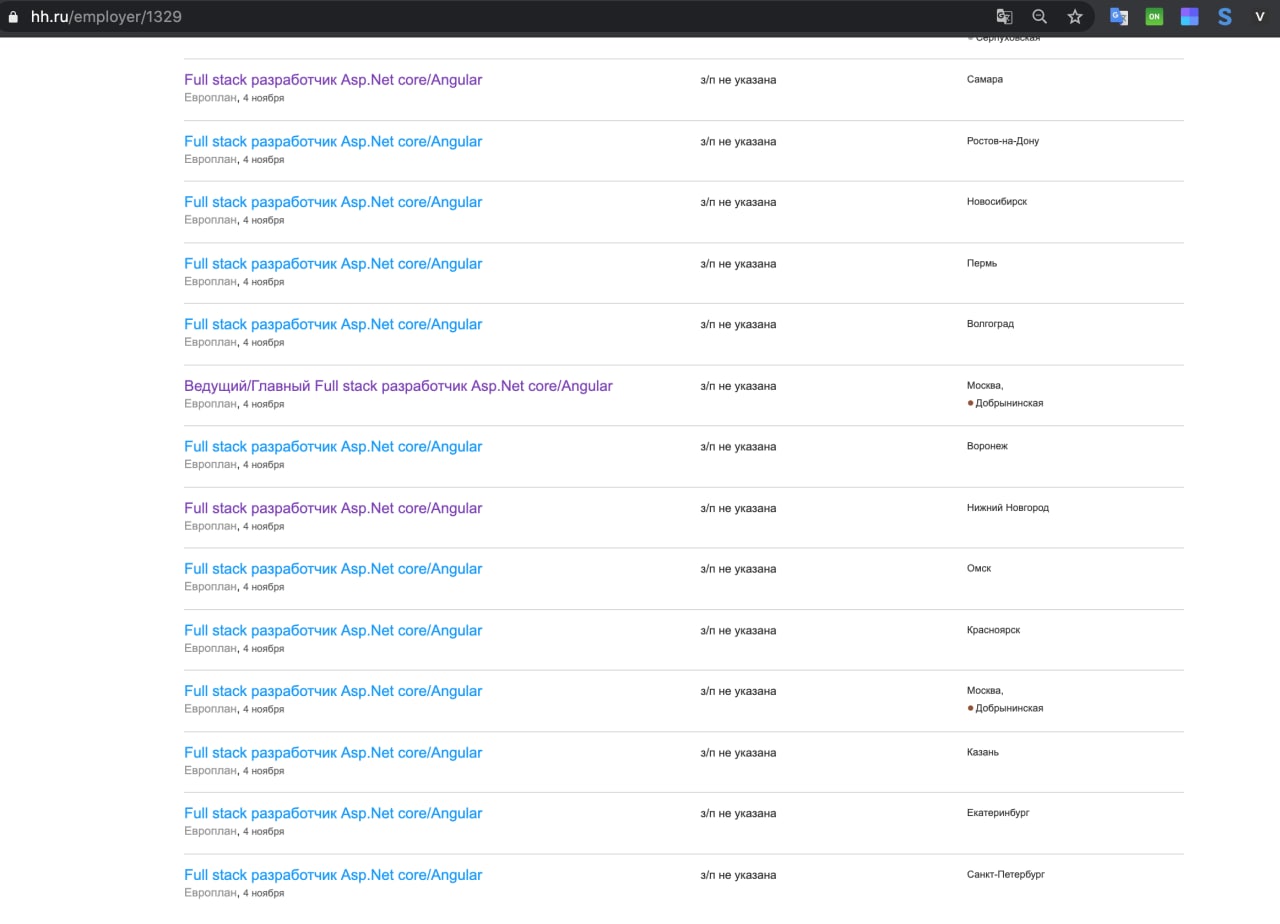This screenshot has height=924, width=1280.
Task: Click з/п не указана in Воронеж row
Action: point(738,447)
